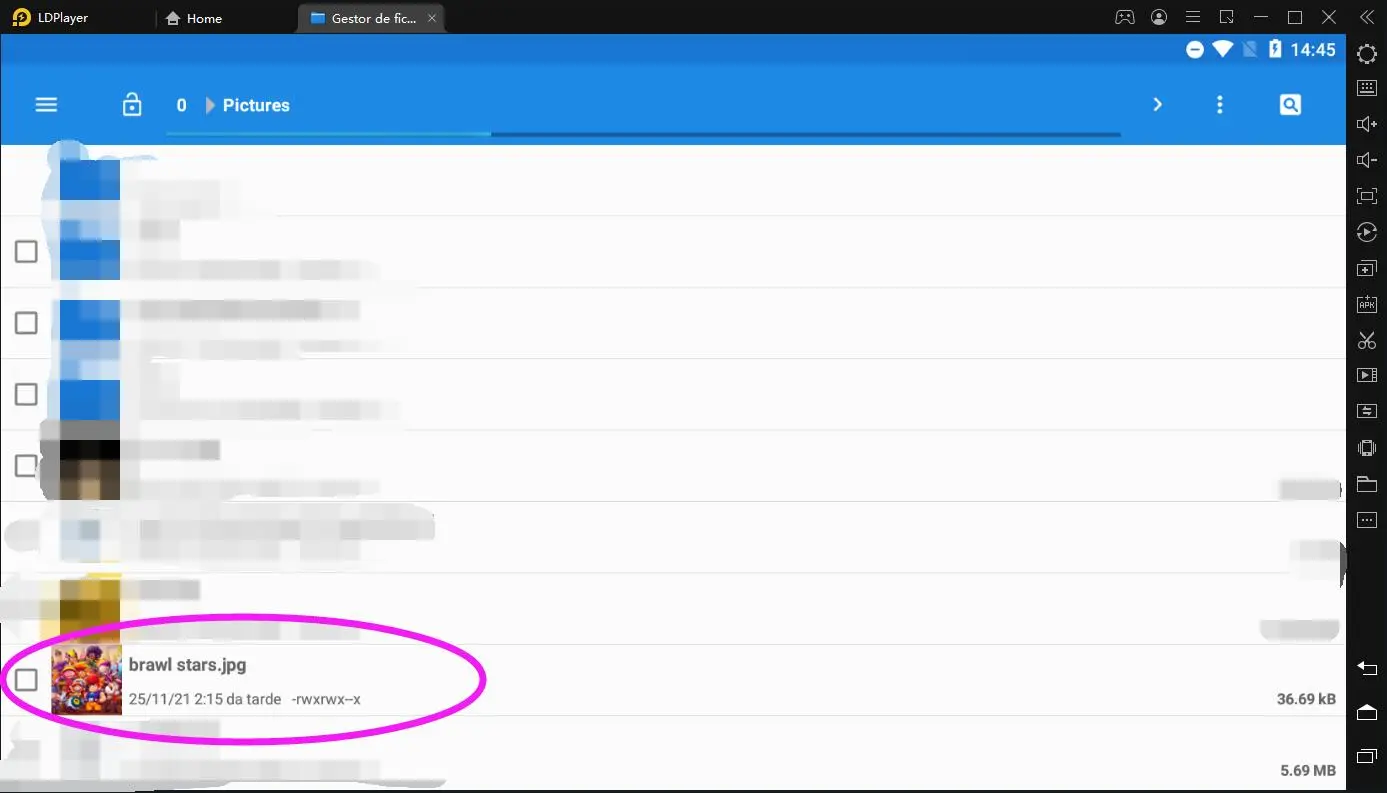The width and height of the screenshot is (1387, 793).
Task: Click the lock icon in the toolbar
Action: click(132, 105)
